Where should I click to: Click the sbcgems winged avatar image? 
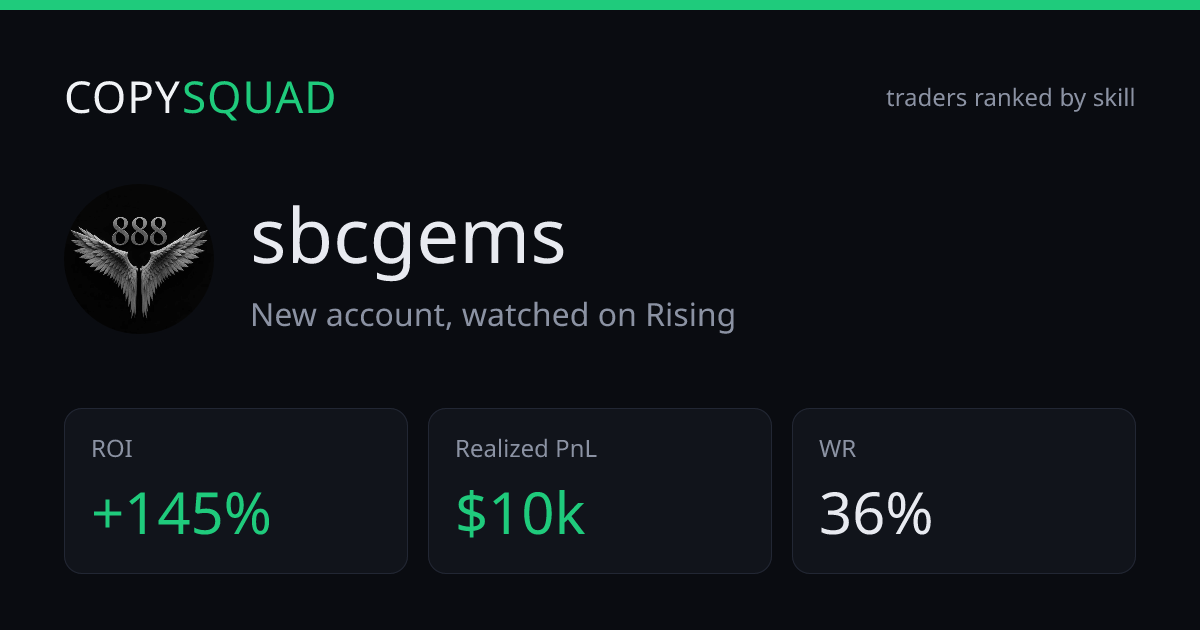click(139, 259)
